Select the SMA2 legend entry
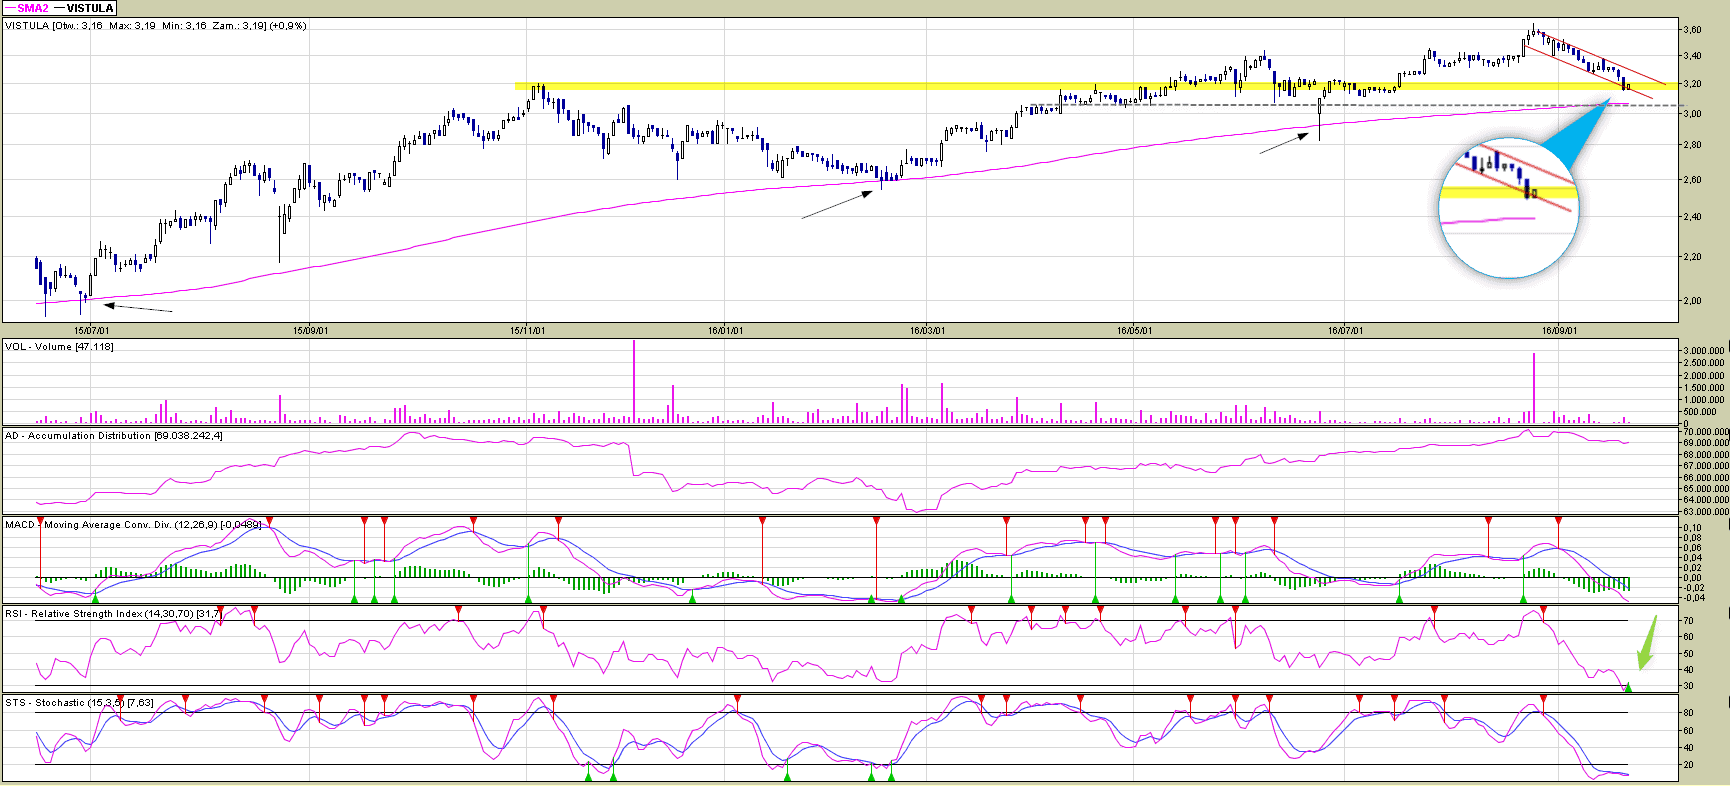The width and height of the screenshot is (1730, 786). [x=27, y=8]
